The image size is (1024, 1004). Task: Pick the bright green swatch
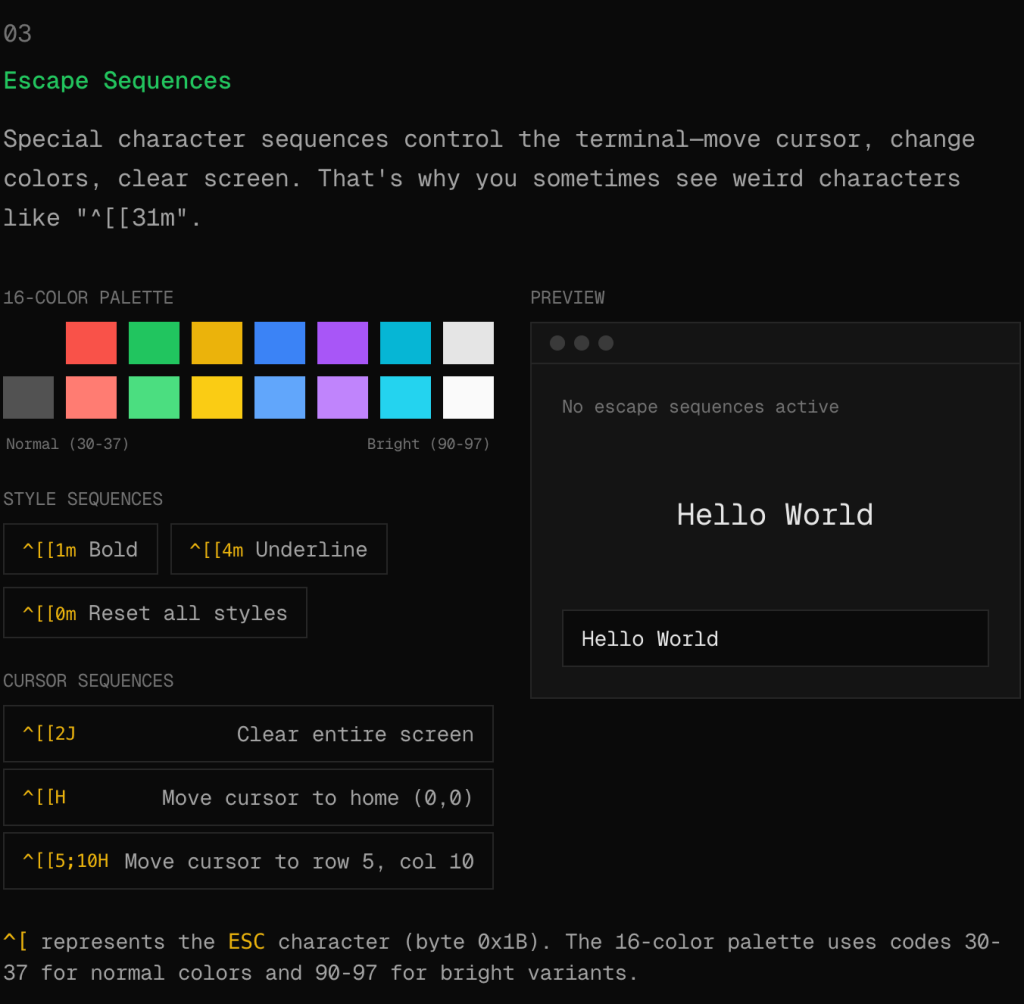[154, 397]
